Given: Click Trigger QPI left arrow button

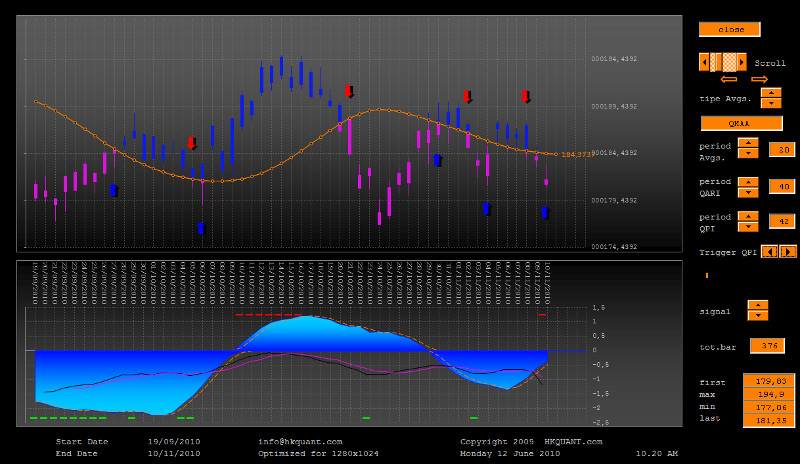Looking at the screenshot, I should tap(769, 251).
